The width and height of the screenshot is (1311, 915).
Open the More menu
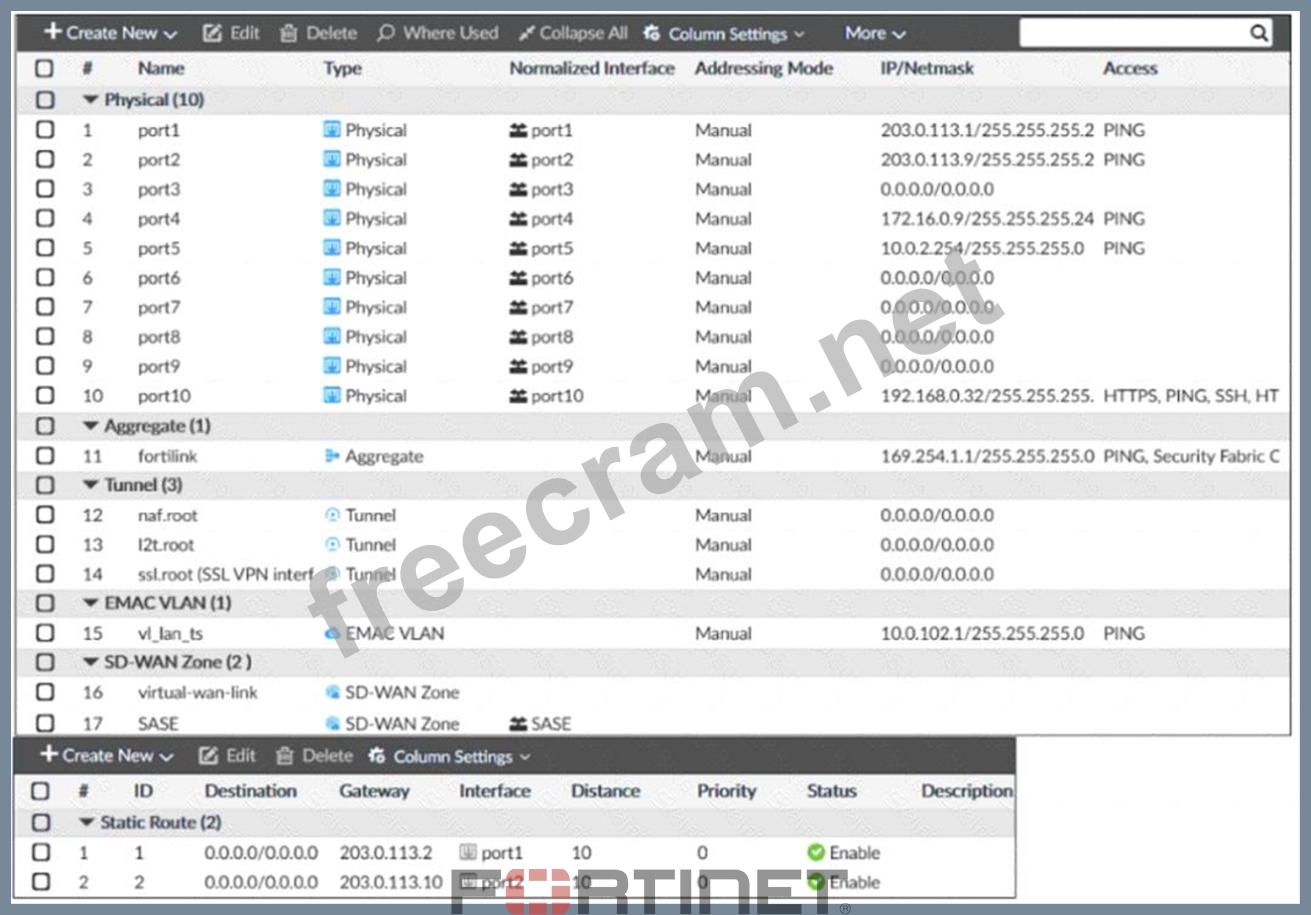click(874, 33)
